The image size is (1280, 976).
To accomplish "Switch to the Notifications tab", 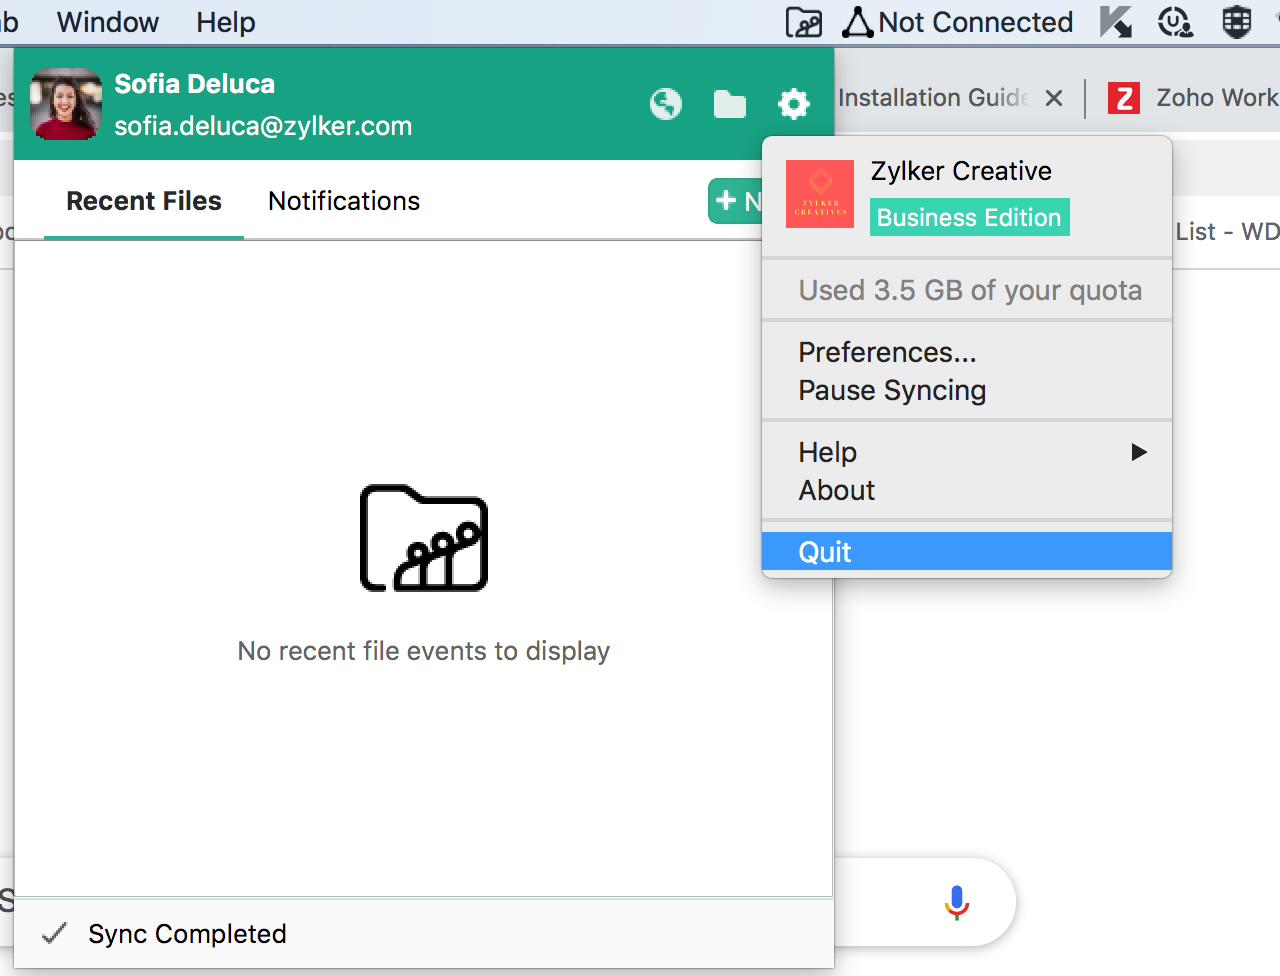I will (x=344, y=201).
